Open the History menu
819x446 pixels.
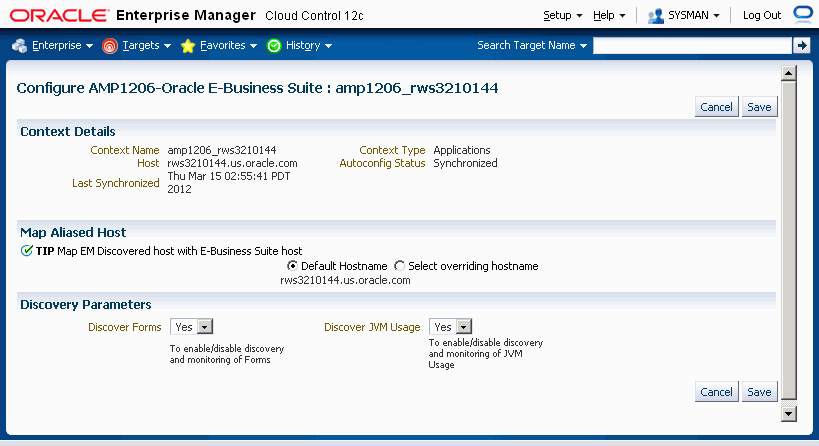(x=309, y=45)
